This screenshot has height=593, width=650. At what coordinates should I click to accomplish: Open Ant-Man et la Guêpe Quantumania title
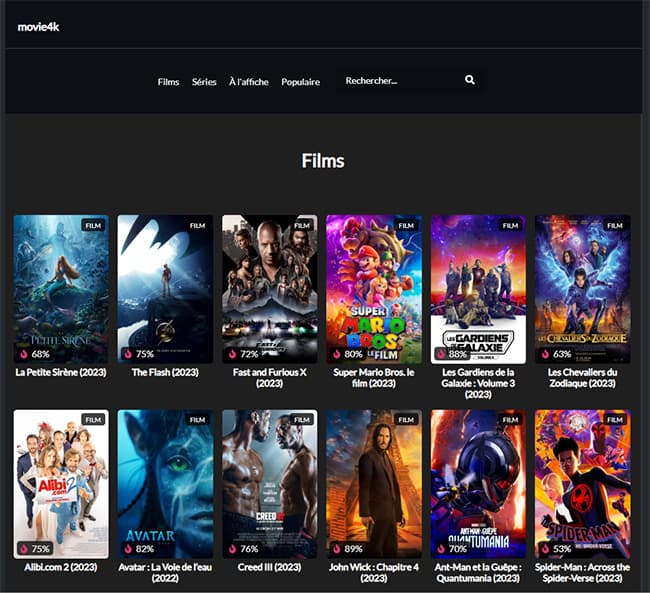[478, 573]
